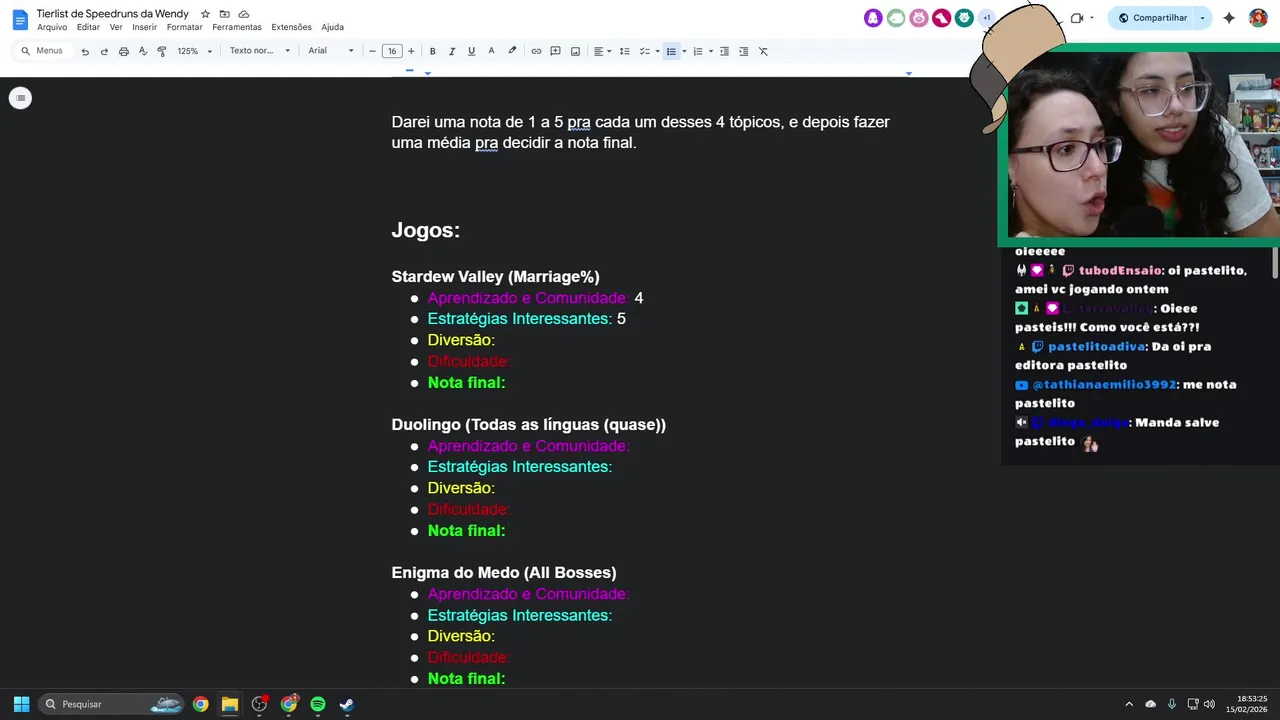Open the Gemini sparkle assistant
This screenshot has height=720, width=1280.
click(1229, 18)
